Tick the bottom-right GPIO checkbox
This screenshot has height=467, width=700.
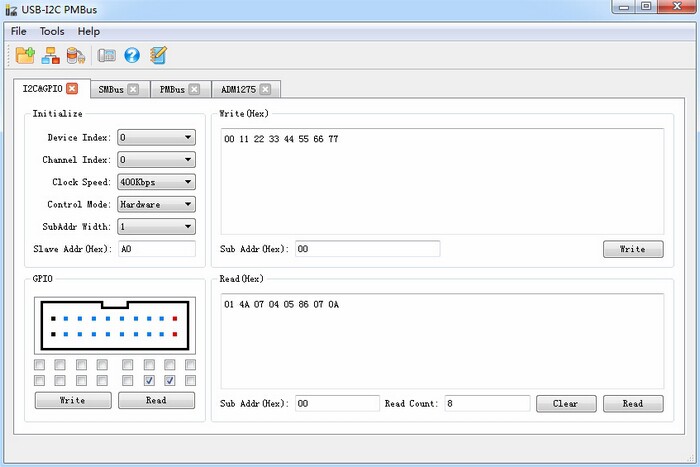pyautogui.click(x=190, y=380)
